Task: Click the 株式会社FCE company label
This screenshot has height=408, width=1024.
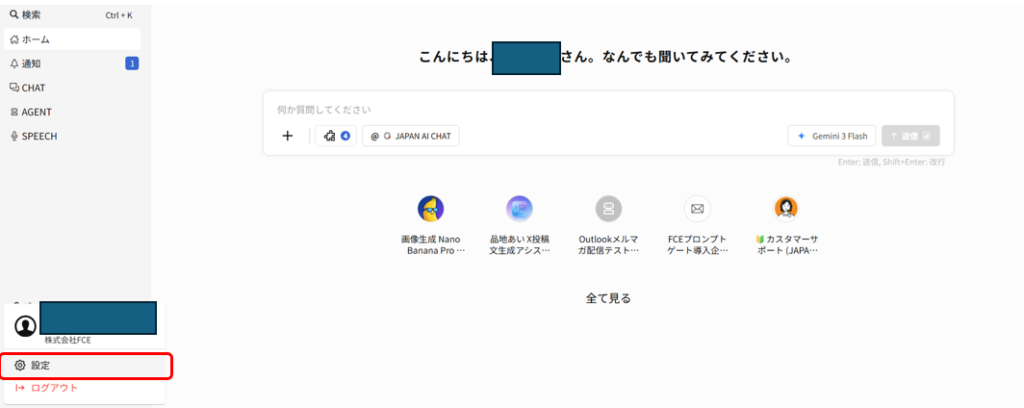Action: 67,340
